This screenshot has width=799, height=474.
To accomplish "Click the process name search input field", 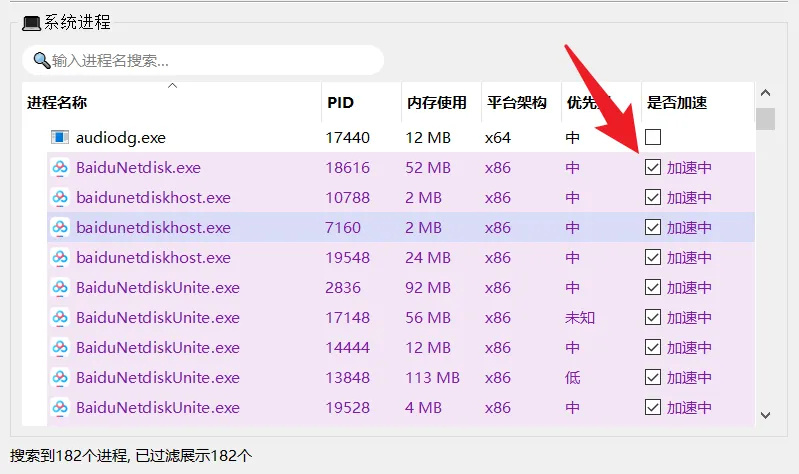I will [203, 60].
